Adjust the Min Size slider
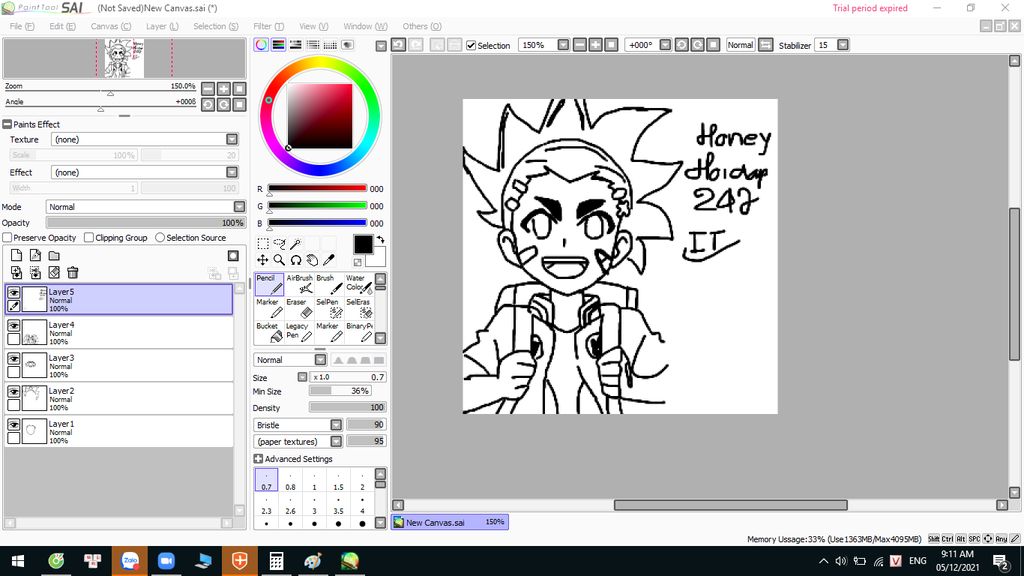1024x576 pixels. [340, 391]
